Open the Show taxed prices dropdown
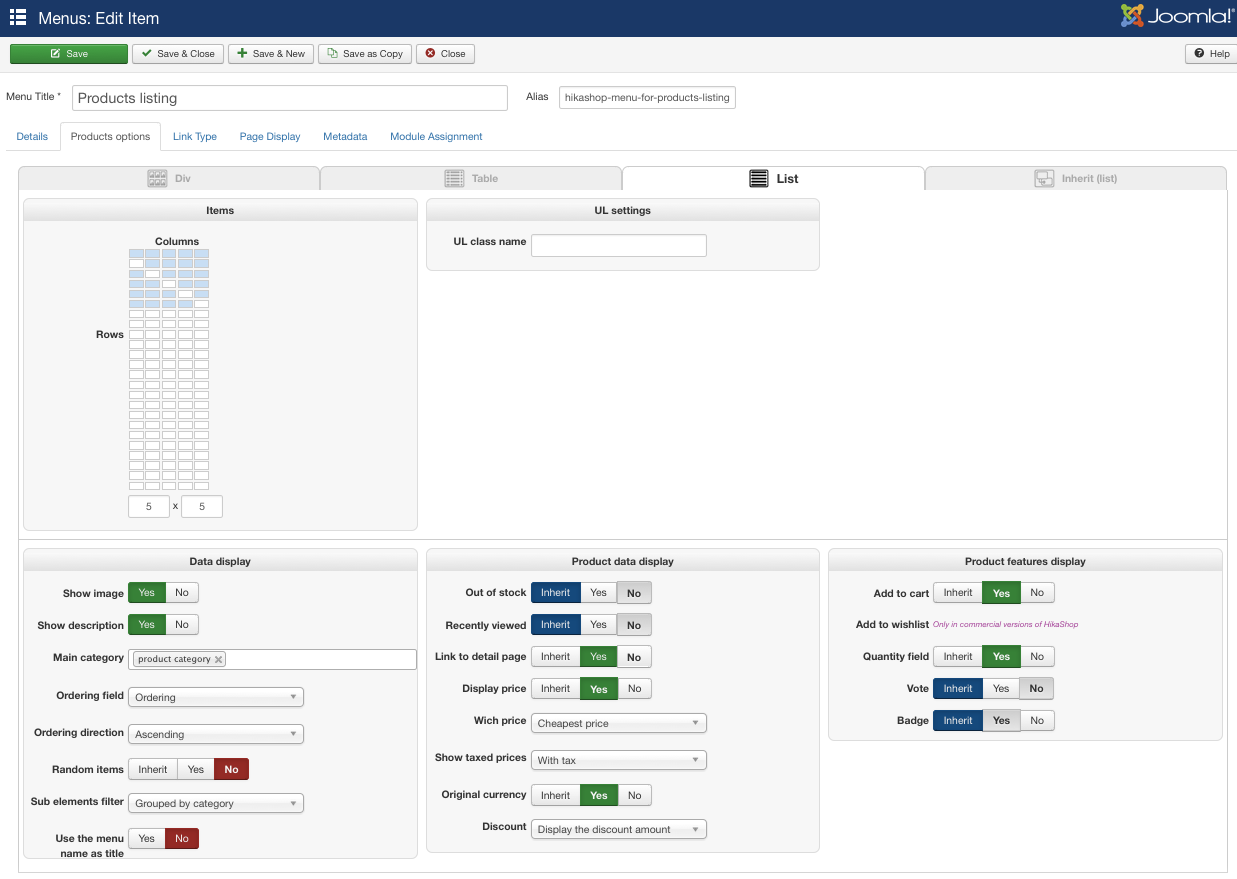This screenshot has width=1237, height=879. (x=619, y=760)
